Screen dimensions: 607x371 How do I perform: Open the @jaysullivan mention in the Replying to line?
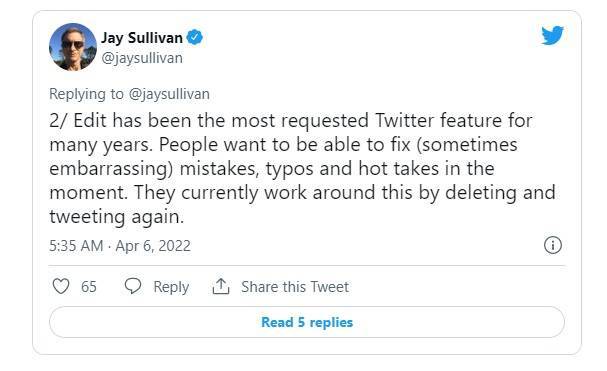pyautogui.click(x=169, y=94)
